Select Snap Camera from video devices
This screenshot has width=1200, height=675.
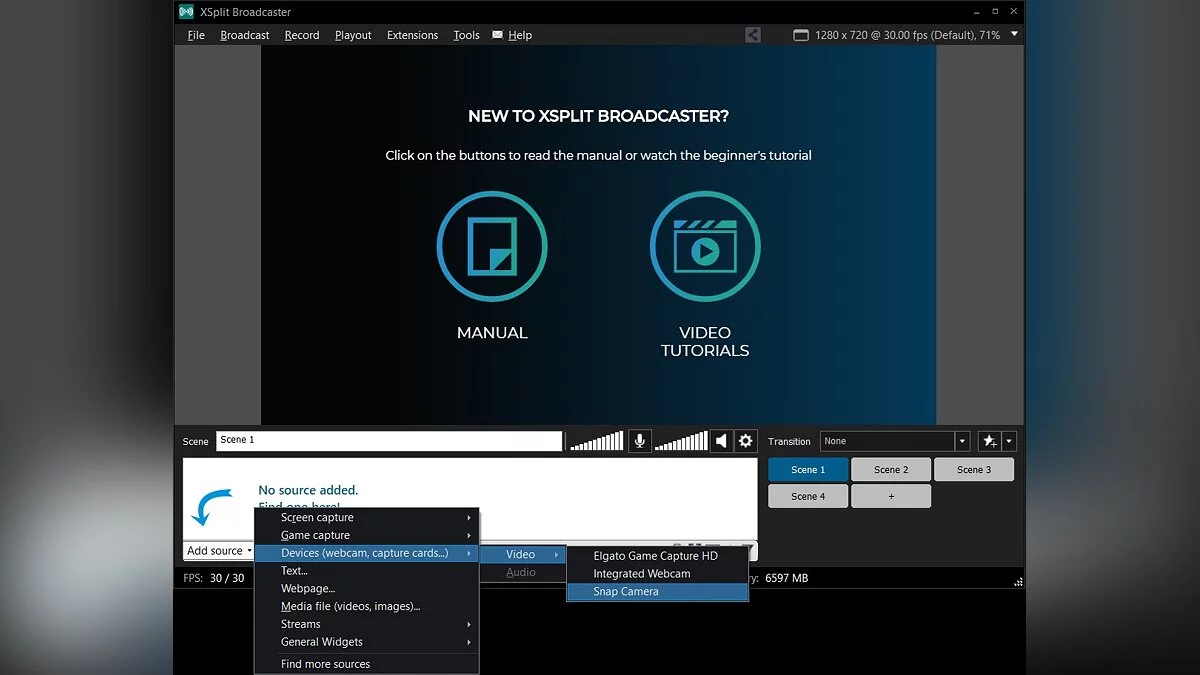click(x=626, y=592)
